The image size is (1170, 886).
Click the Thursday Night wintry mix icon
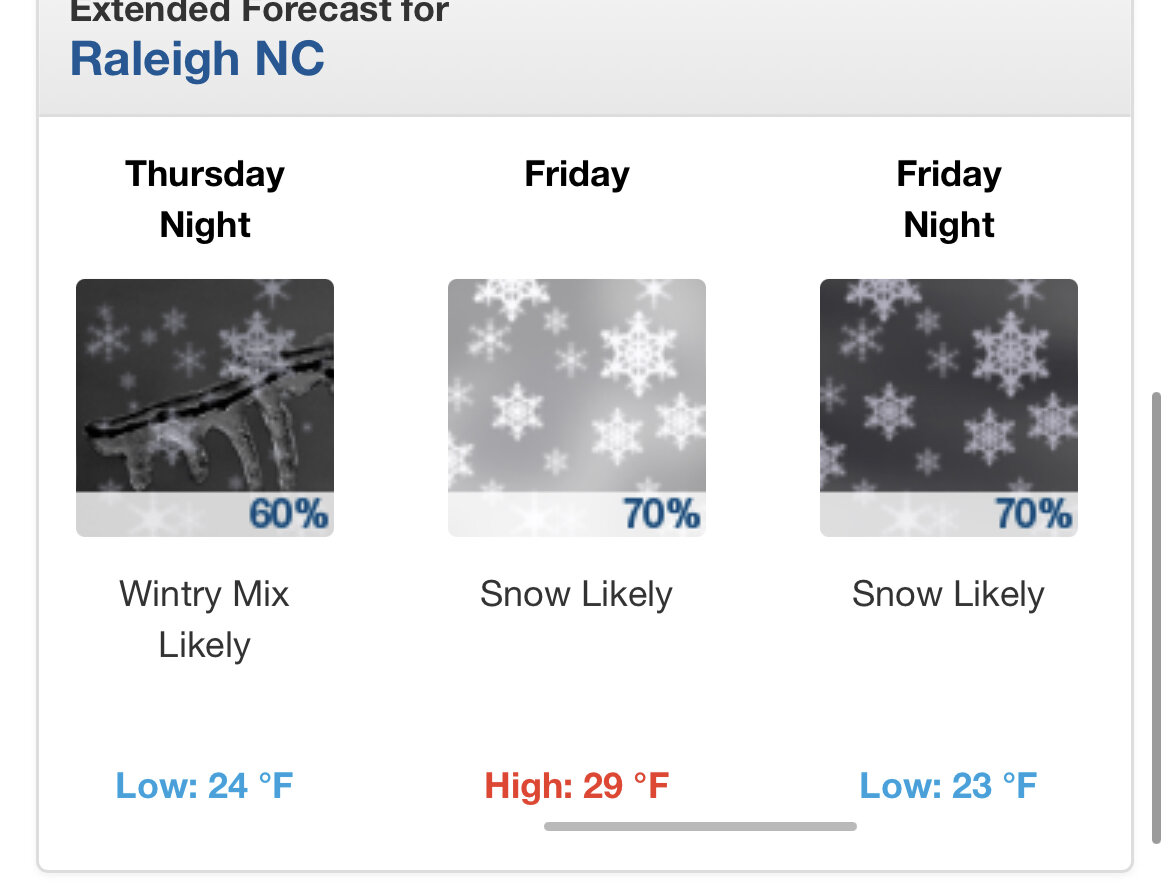(x=204, y=408)
